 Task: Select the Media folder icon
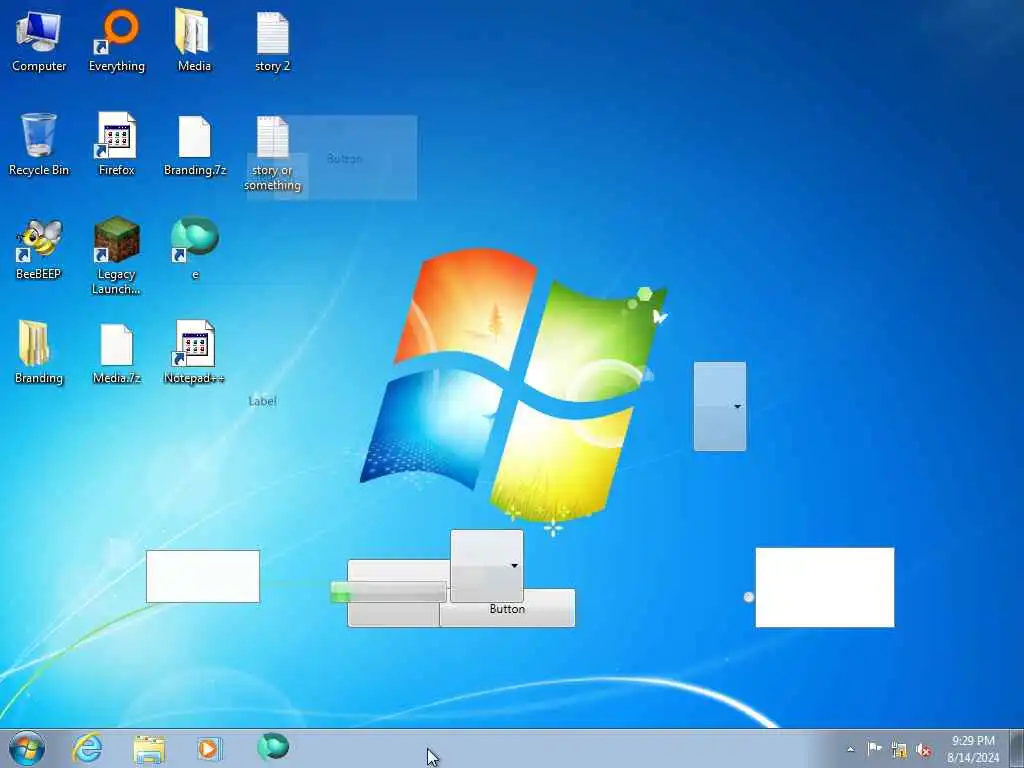194,41
